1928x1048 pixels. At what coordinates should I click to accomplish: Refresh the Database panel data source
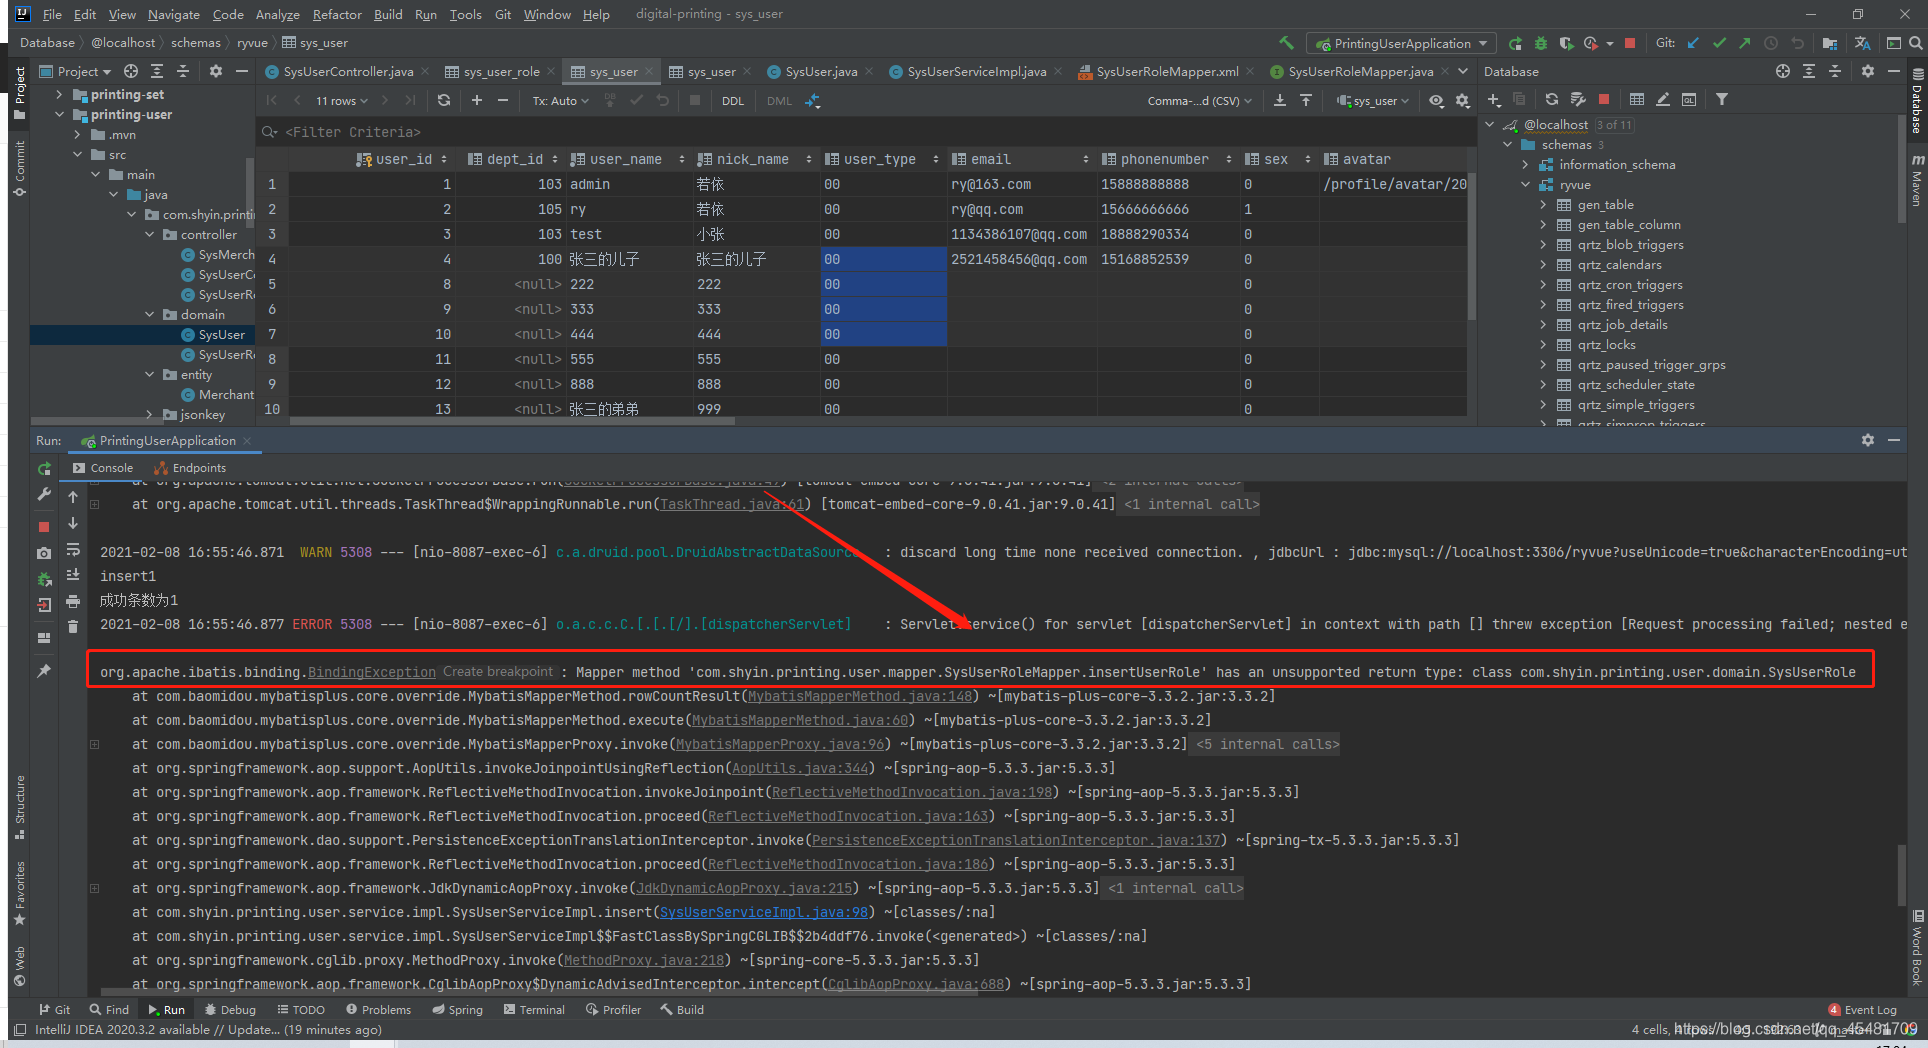[x=1552, y=99]
